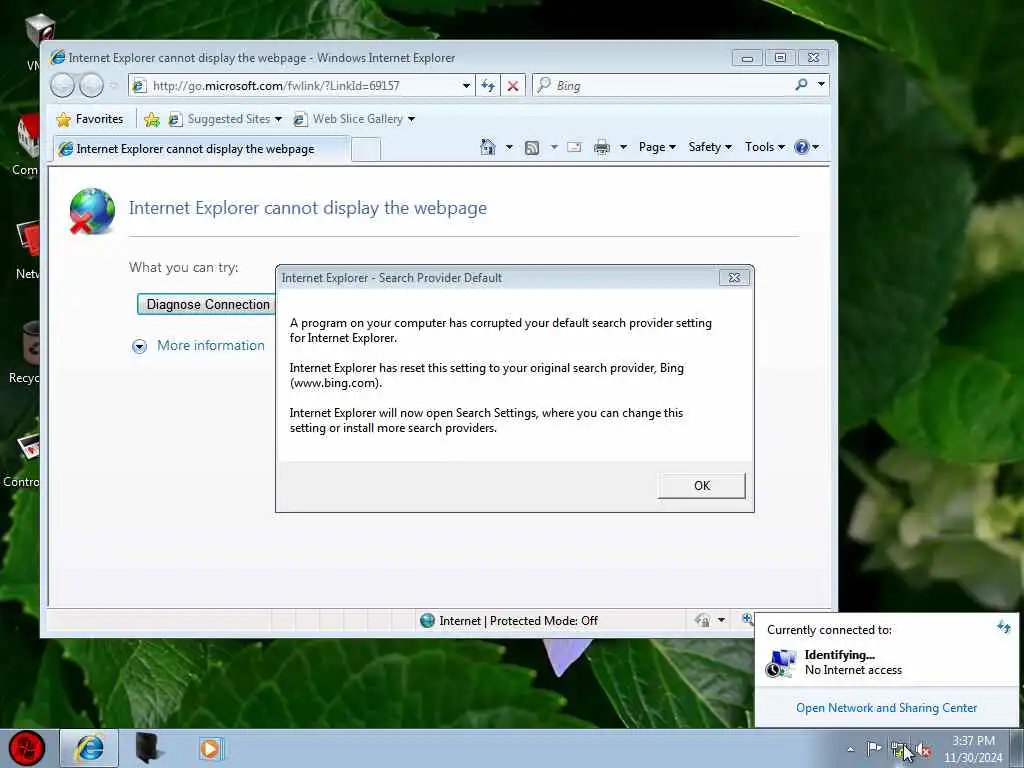1024x768 pixels.
Task: Click Internet Explorer taskbar icon
Action: coord(89,748)
